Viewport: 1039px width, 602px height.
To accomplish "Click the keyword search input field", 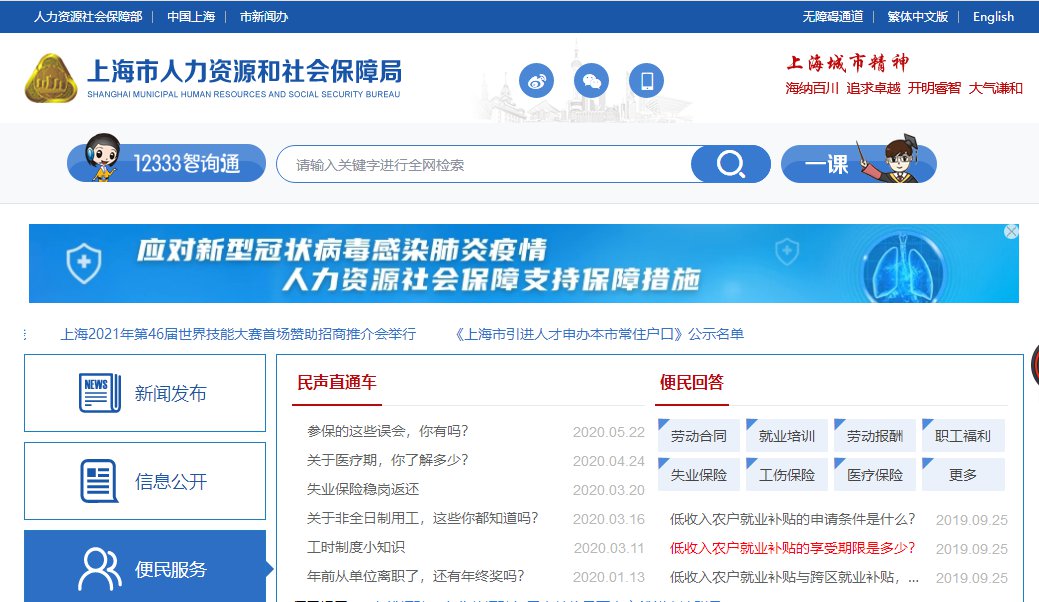I will point(485,165).
